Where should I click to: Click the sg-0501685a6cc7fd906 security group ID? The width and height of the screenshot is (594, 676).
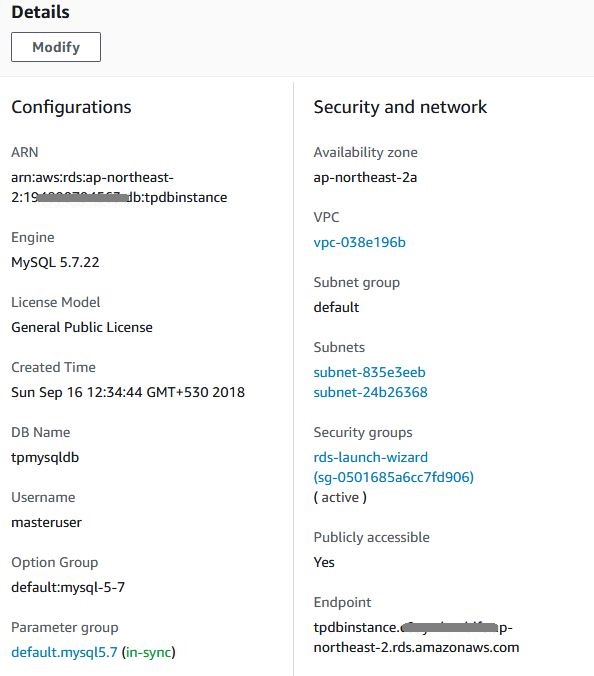tap(394, 477)
